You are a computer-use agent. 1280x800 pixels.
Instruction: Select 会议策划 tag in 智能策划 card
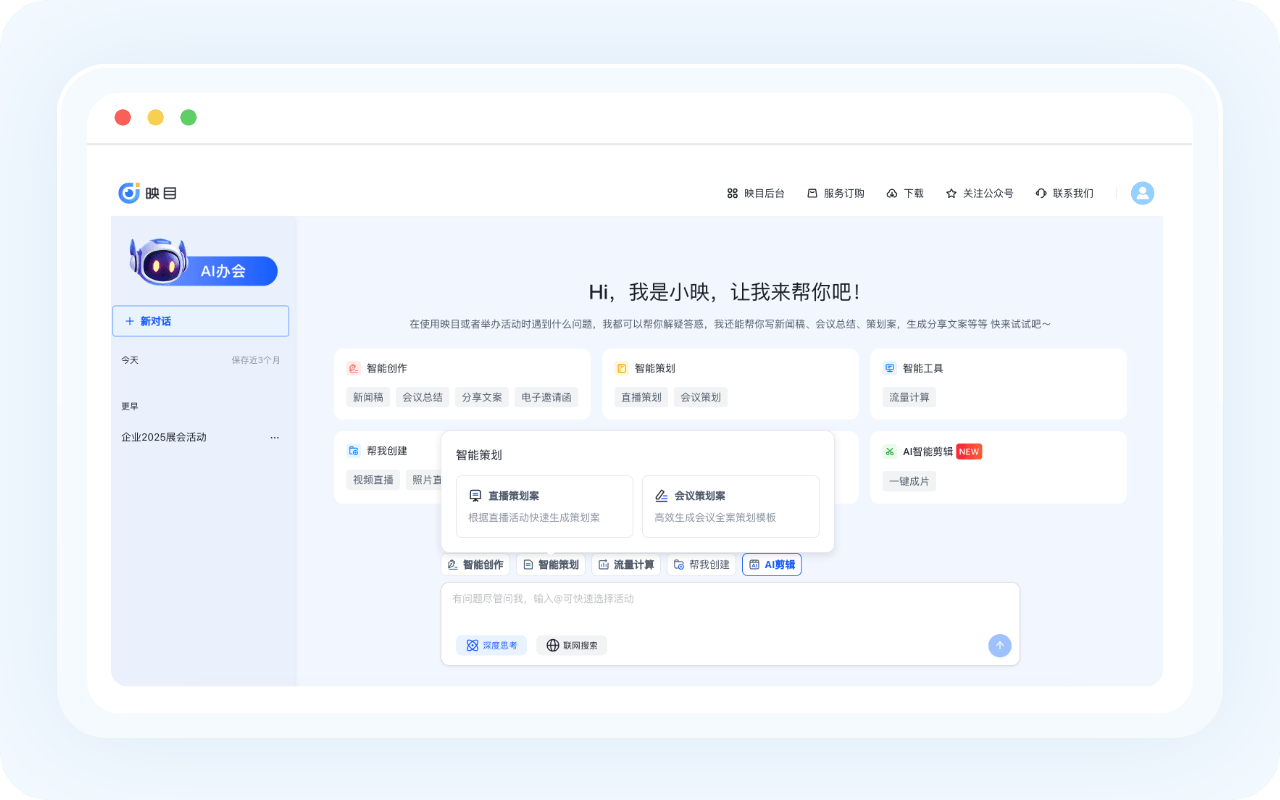click(700, 397)
